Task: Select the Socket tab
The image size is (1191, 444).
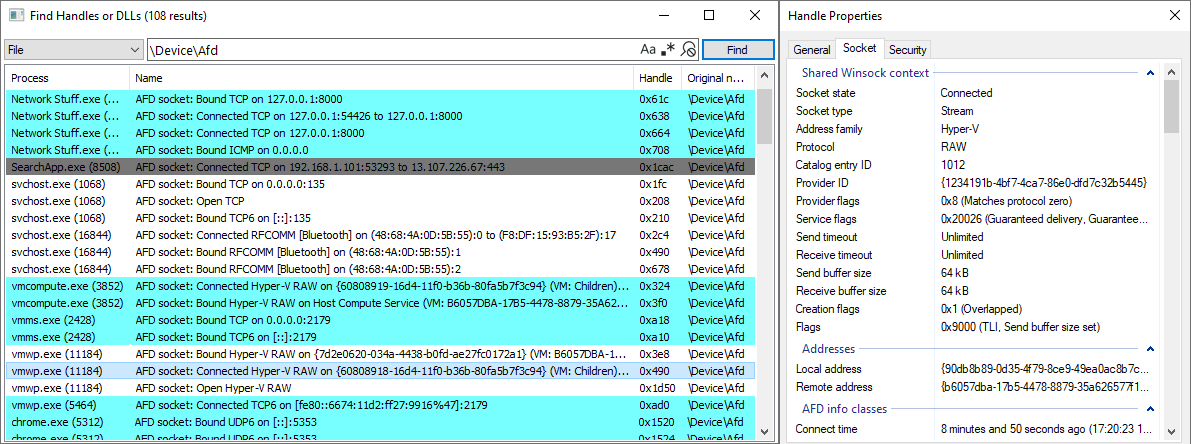Action: [859, 49]
